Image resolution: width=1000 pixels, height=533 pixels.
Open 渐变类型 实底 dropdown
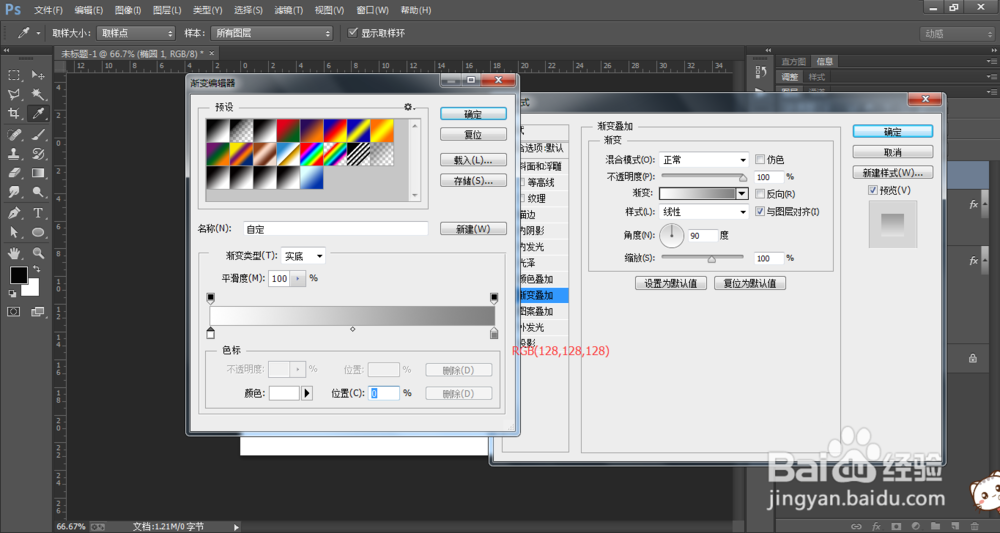(x=303, y=256)
